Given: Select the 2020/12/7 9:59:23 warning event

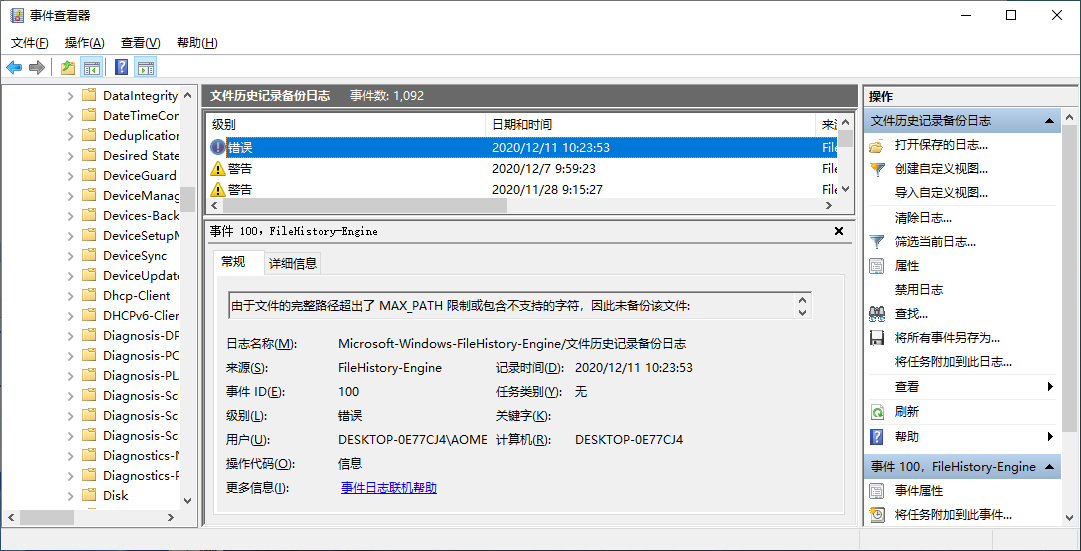Looking at the screenshot, I should pos(523,168).
